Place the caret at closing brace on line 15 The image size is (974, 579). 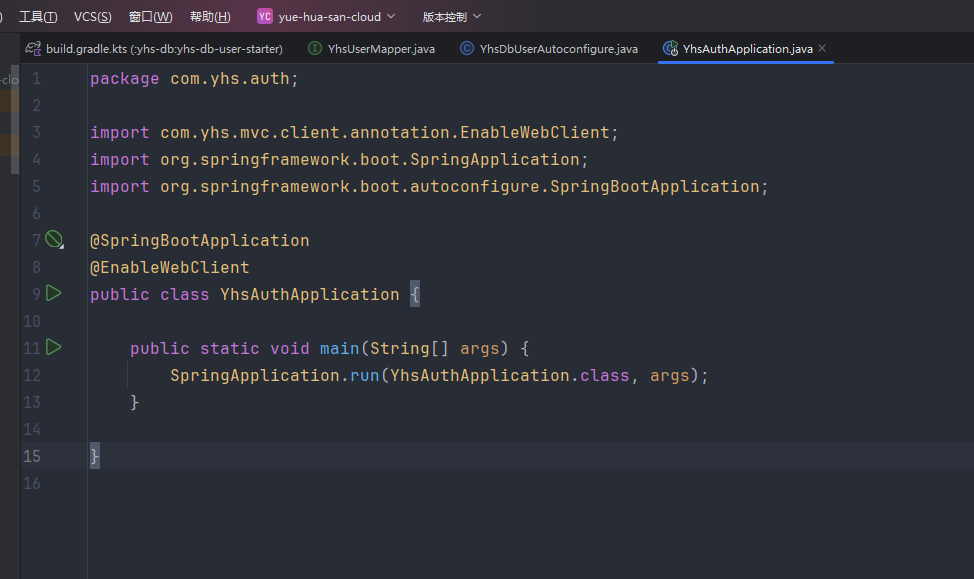(94, 457)
